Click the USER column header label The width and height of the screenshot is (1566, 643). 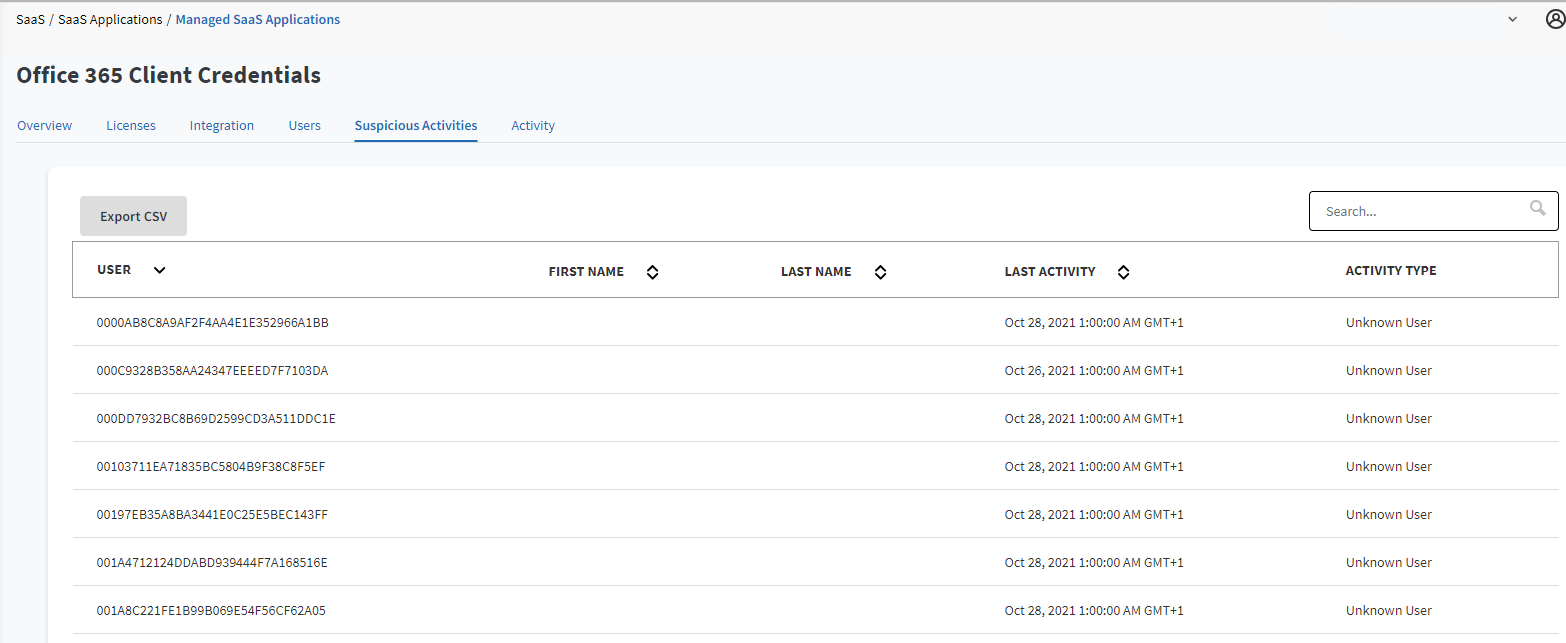click(114, 270)
